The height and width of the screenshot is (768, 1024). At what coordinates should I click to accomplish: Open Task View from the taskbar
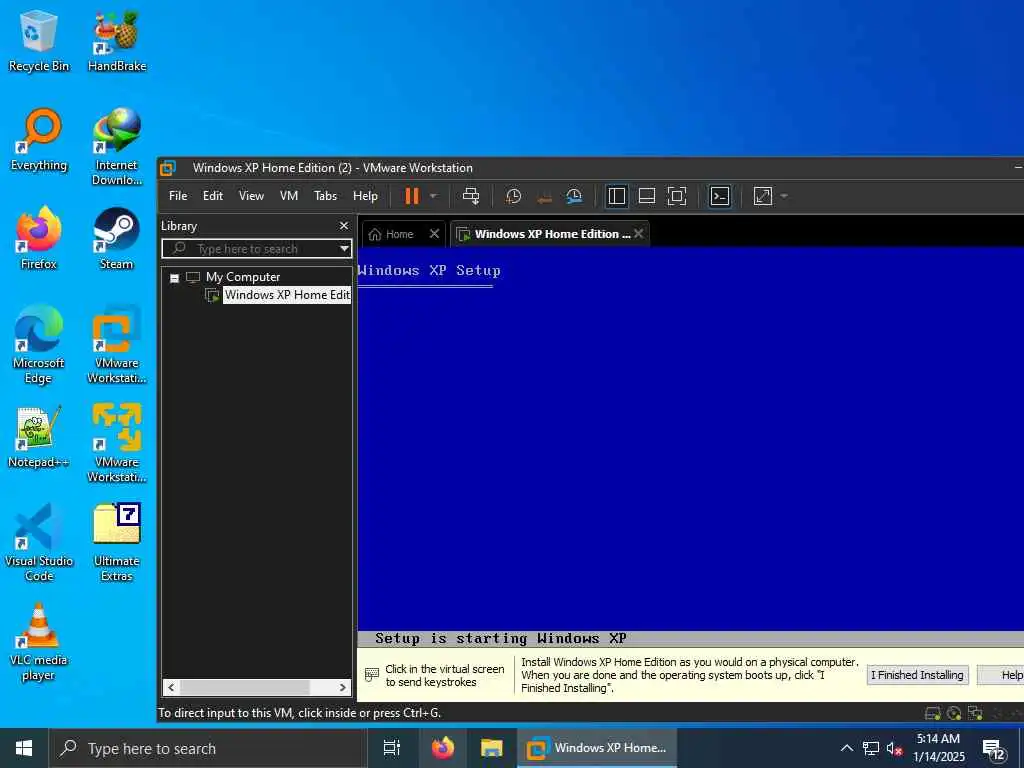(x=392, y=748)
